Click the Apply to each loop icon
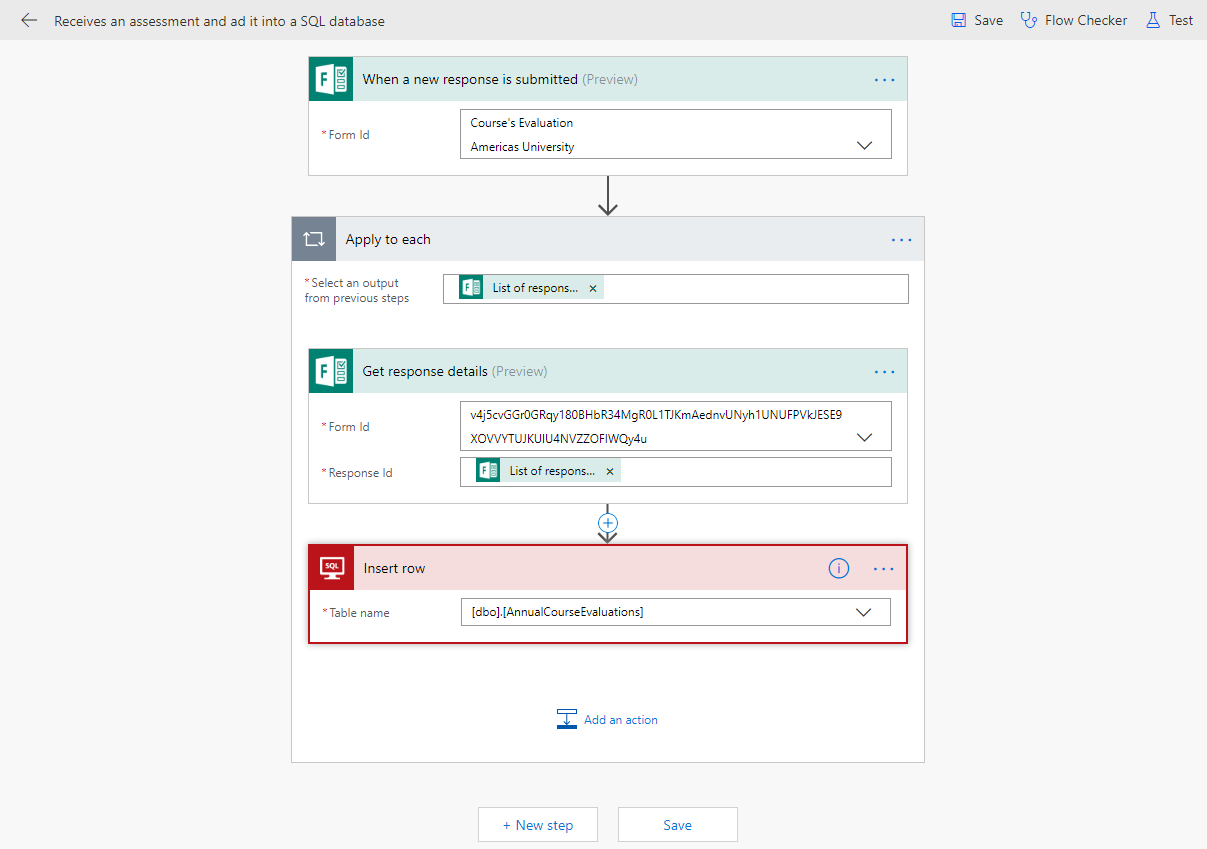Image resolution: width=1207 pixels, height=849 pixels. click(x=314, y=239)
